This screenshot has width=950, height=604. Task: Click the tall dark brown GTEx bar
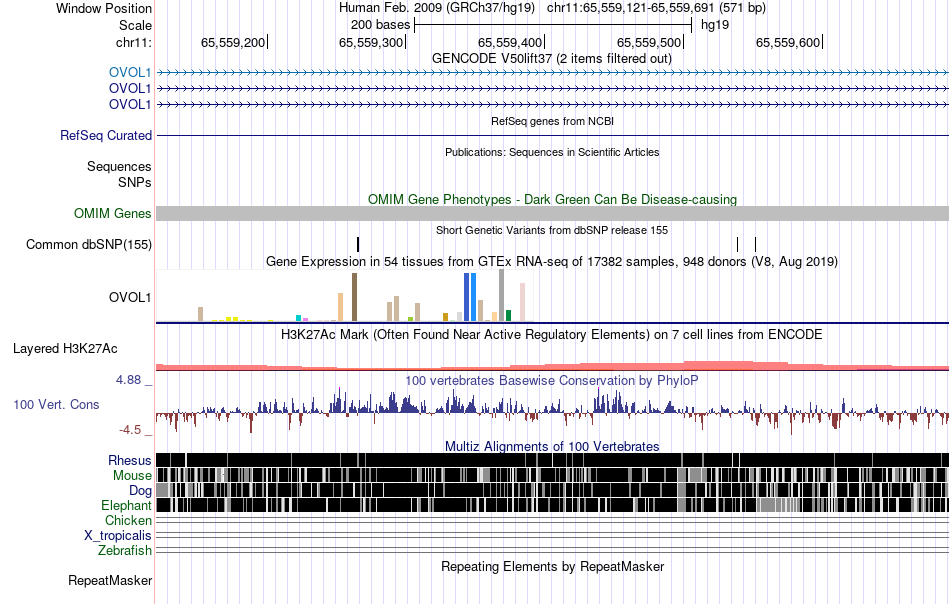[x=354, y=297]
